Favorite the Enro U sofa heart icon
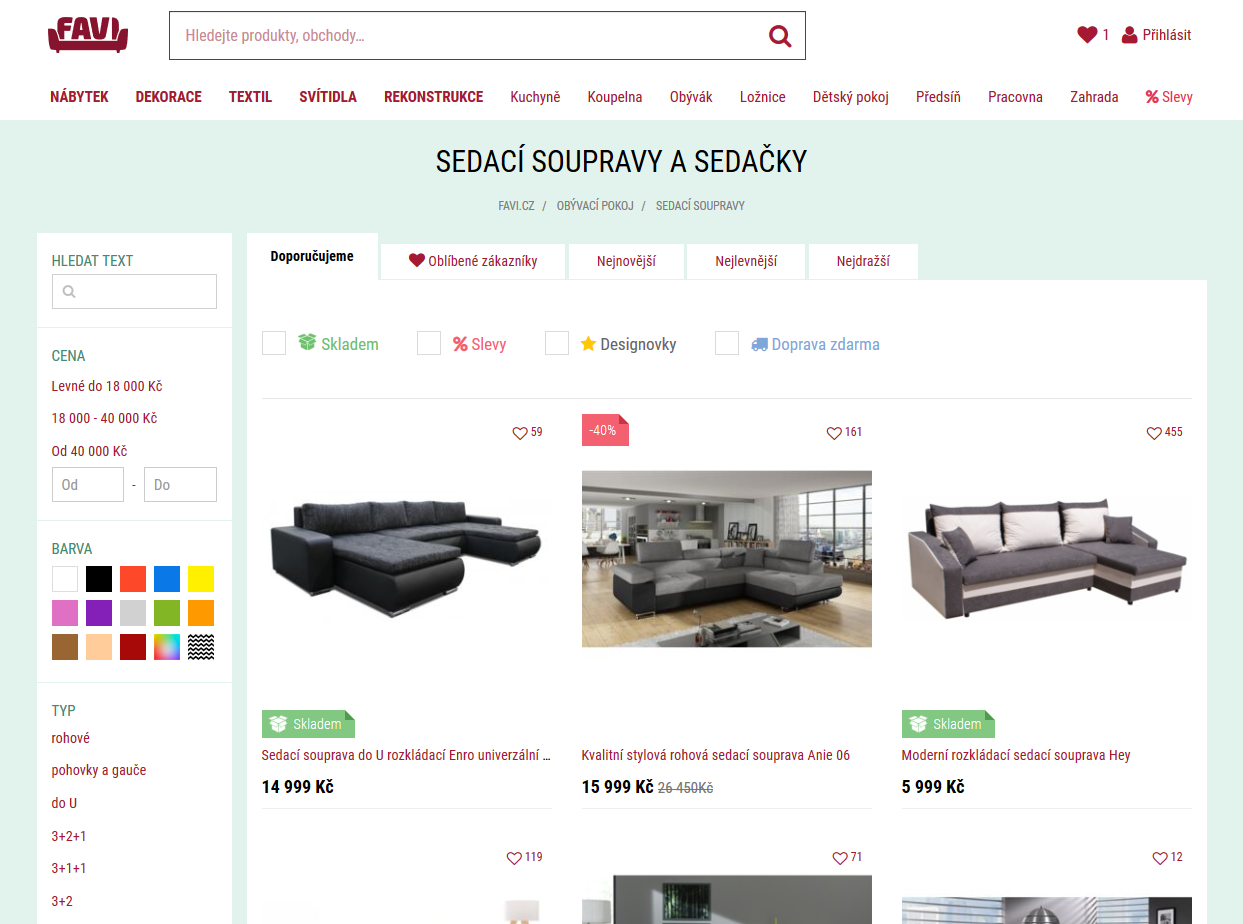The width and height of the screenshot is (1243, 924). pyautogui.click(x=520, y=433)
